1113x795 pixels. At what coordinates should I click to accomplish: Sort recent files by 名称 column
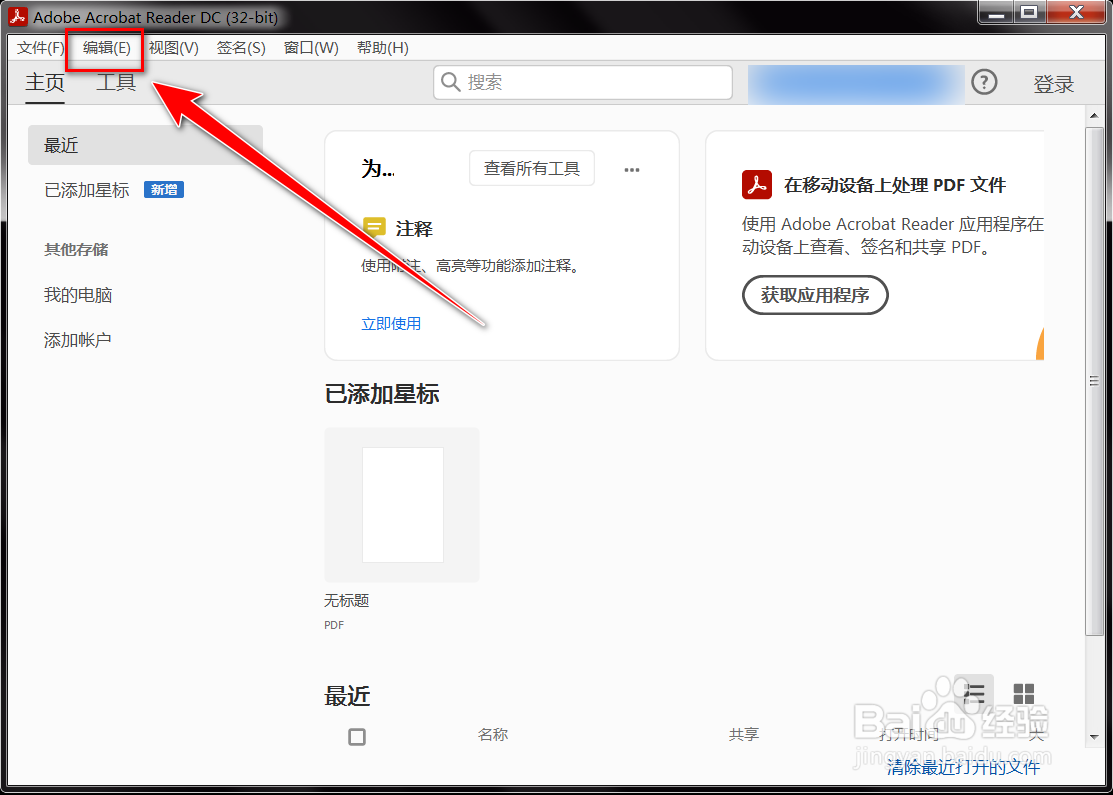click(x=493, y=735)
